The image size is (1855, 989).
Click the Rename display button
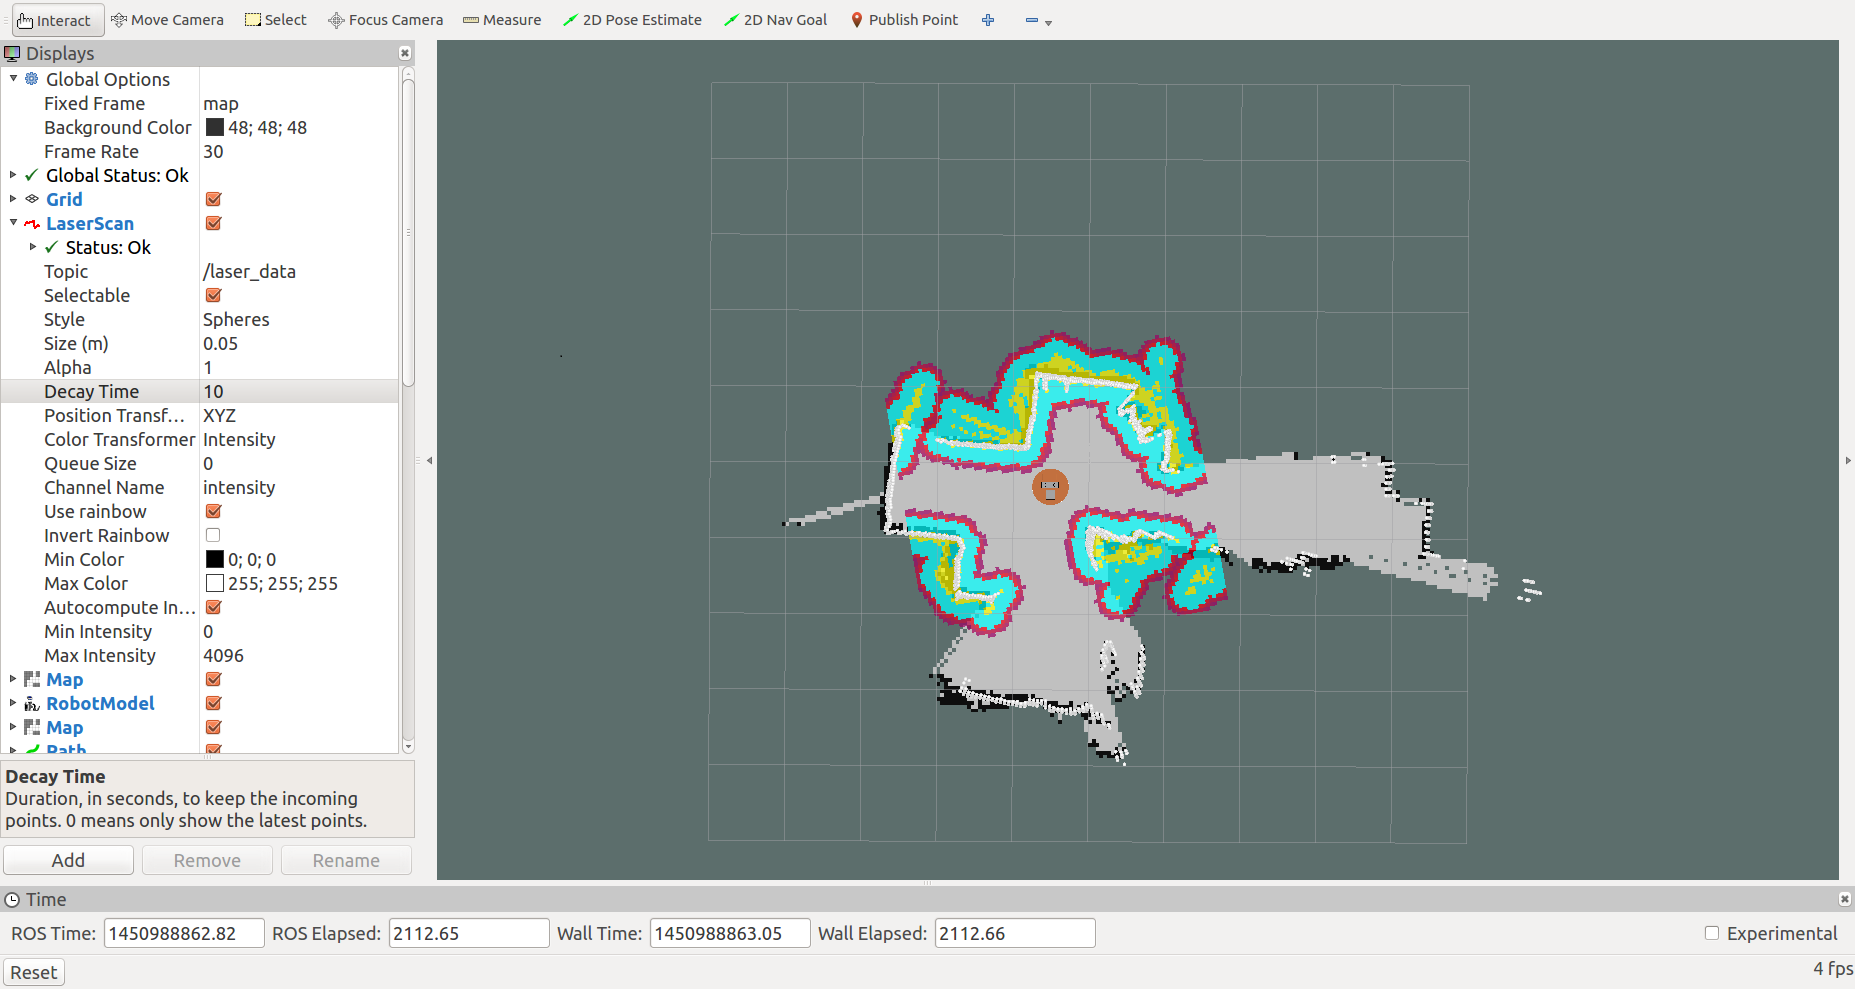point(346,860)
